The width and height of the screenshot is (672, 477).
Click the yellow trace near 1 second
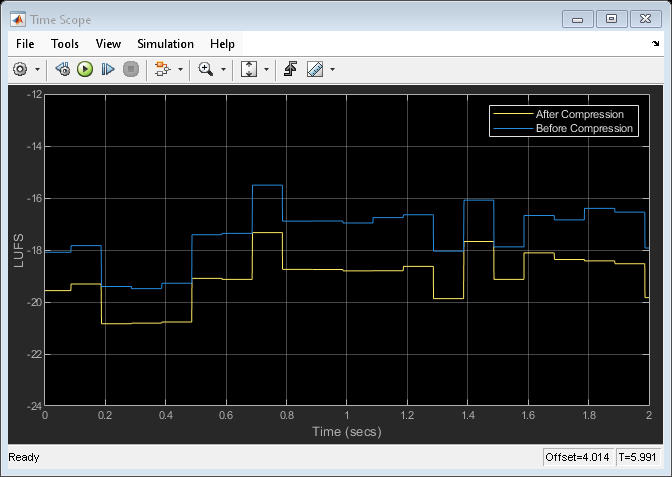[x=347, y=270]
